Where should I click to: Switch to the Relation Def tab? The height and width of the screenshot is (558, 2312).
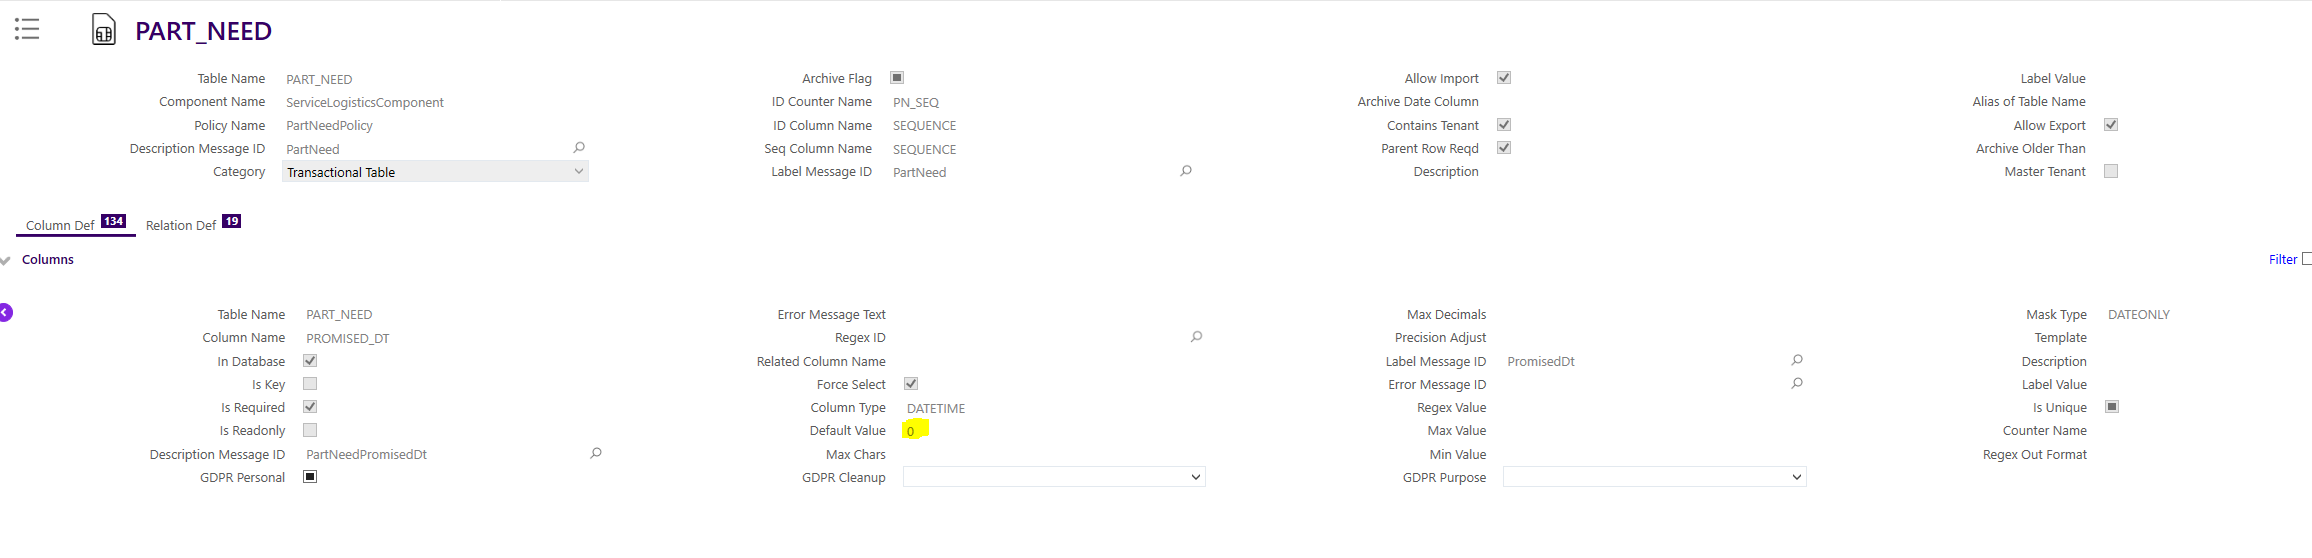coord(193,224)
